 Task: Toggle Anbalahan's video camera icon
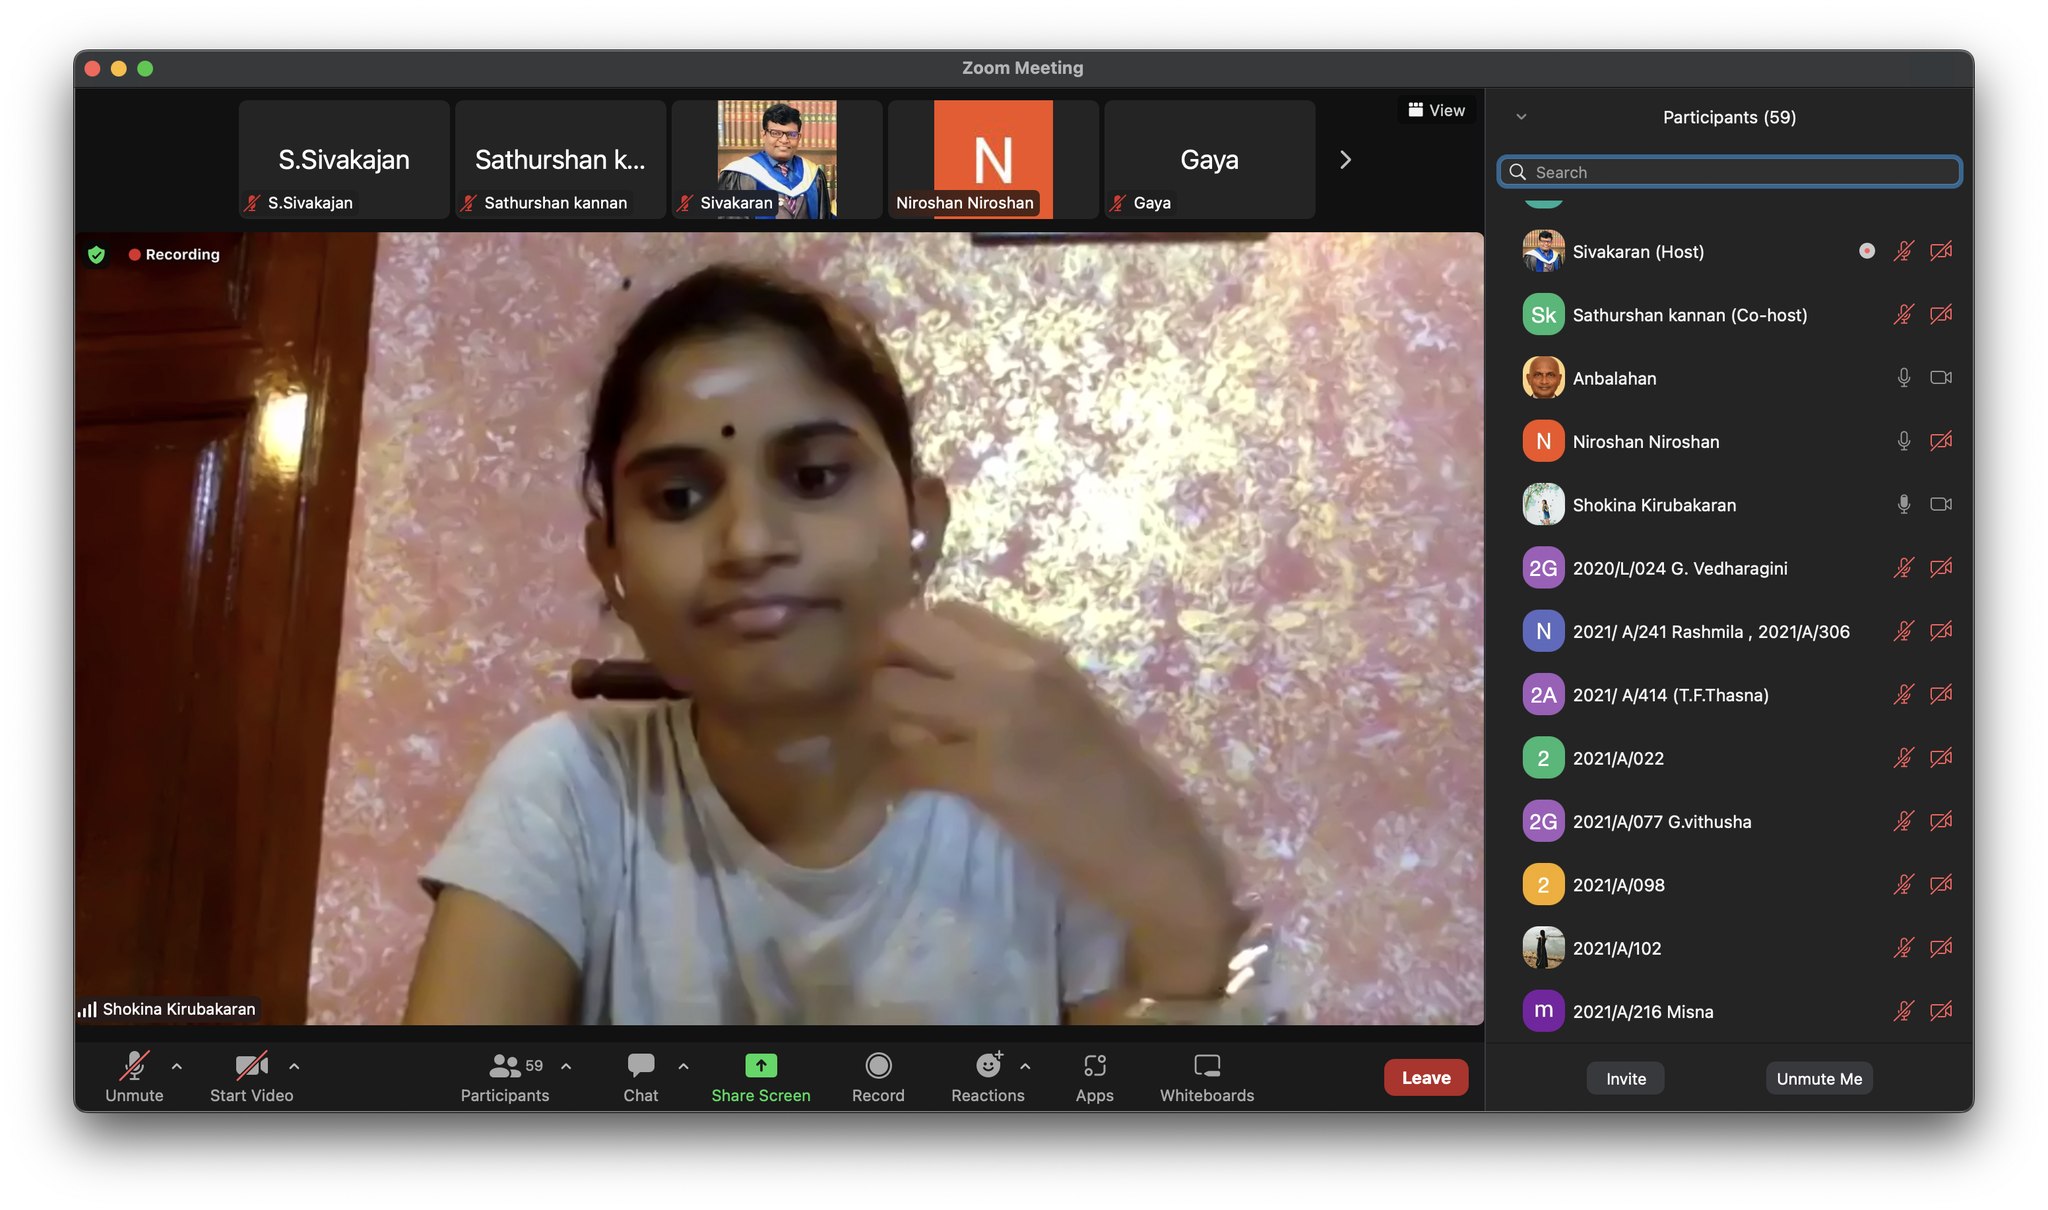point(1941,378)
